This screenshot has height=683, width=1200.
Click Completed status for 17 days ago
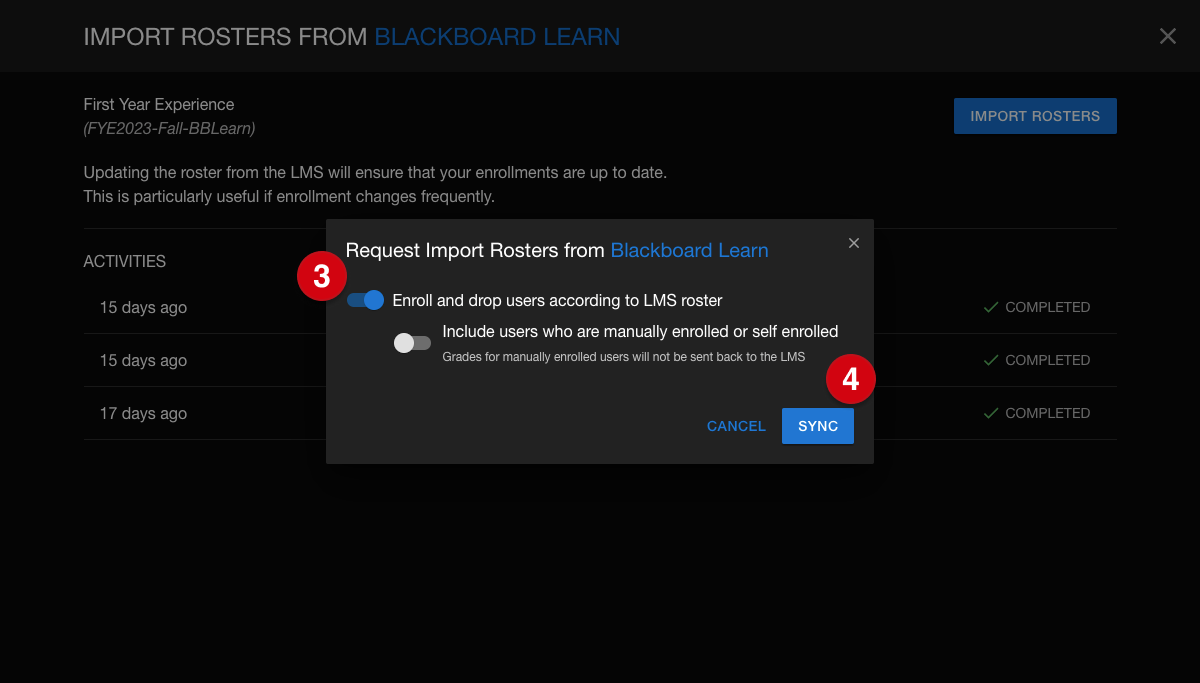1037,413
